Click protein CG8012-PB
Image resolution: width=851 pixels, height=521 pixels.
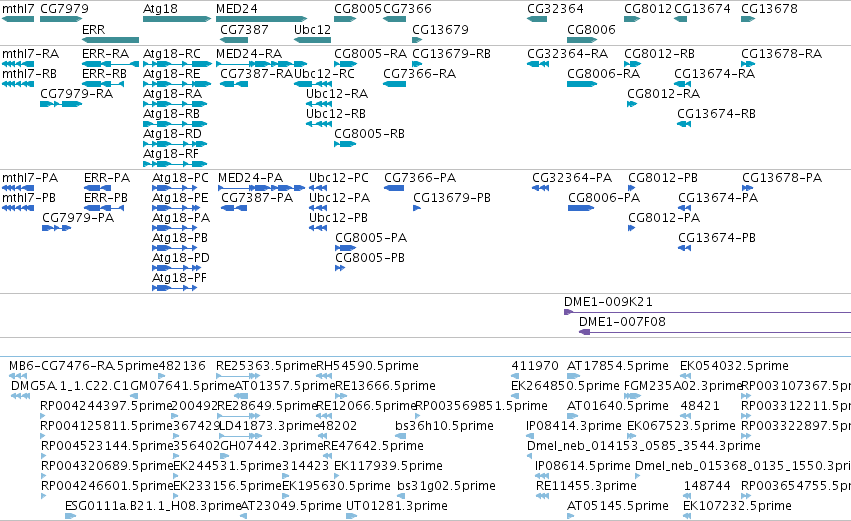(x=663, y=178)
